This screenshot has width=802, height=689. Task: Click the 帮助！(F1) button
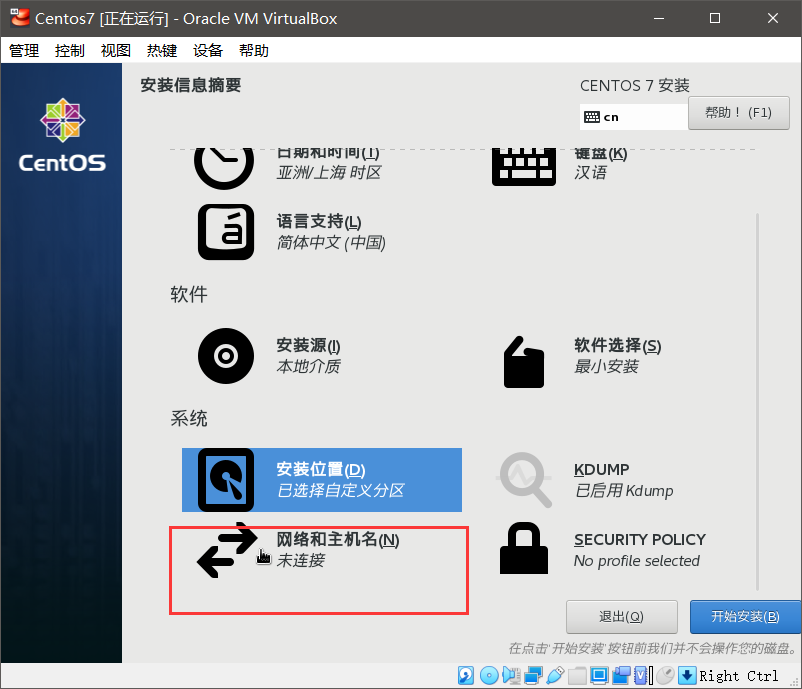tap(739, 113)
